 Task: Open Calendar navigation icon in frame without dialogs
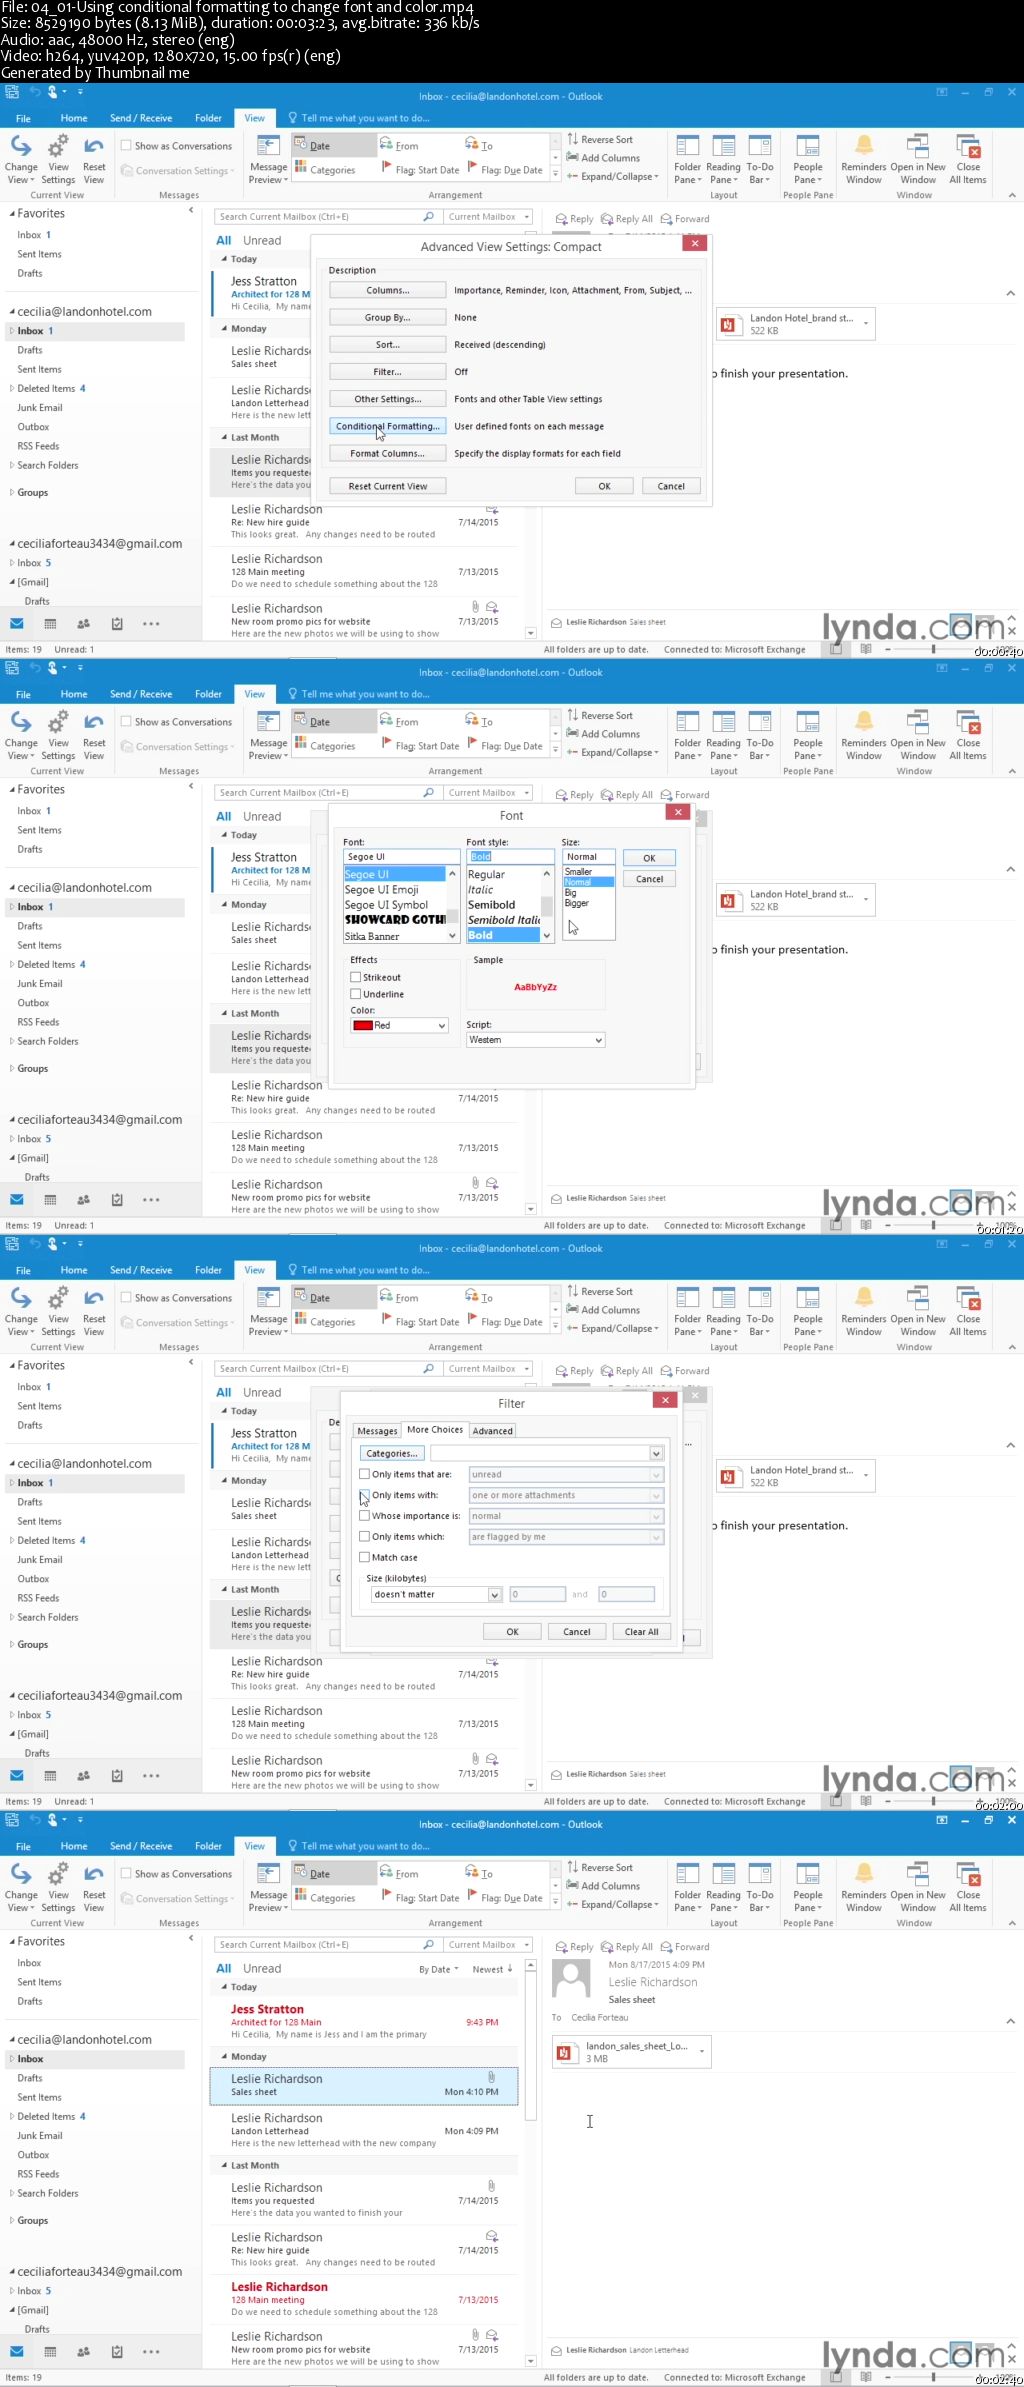click(50, 2352)
